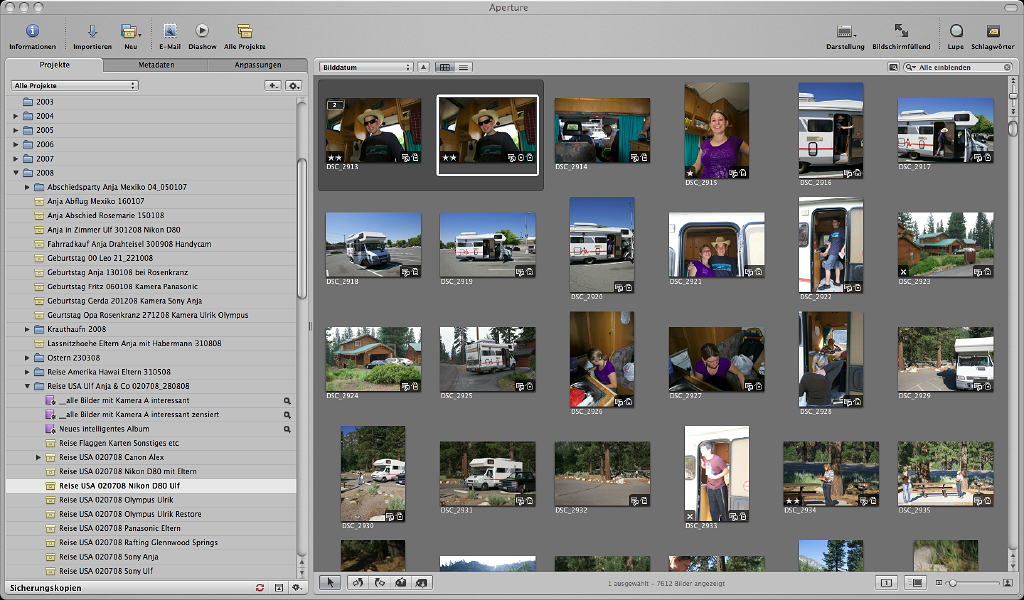Select Reise USA 020708 Olympus Ulrik project
Screen dimensions: 1024x600
(116, 499)
